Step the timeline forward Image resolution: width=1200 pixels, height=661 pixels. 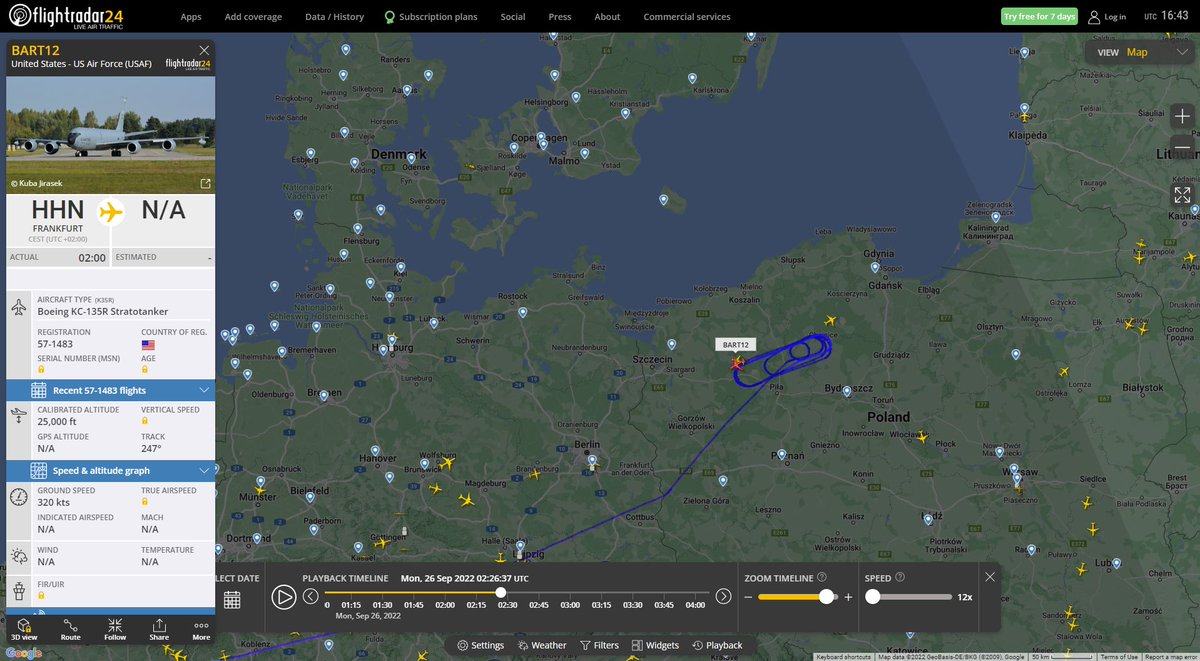tap(723, 596)
